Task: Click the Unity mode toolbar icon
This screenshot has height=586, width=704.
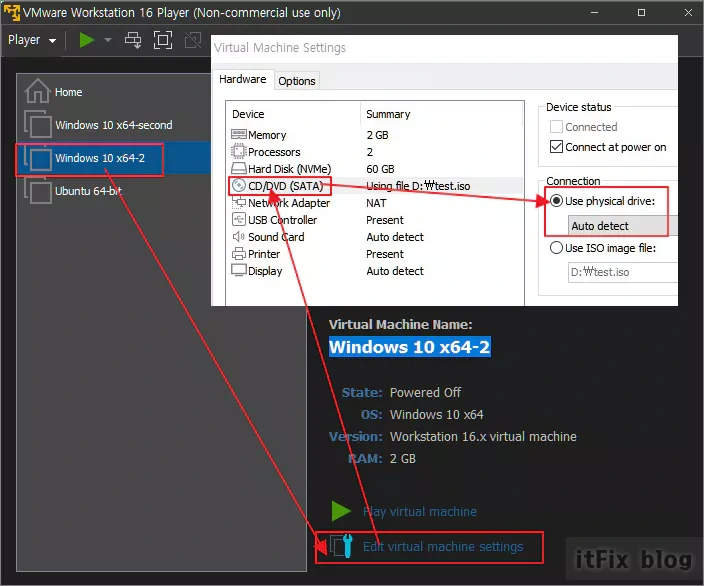Action: (x=193, y=40)
